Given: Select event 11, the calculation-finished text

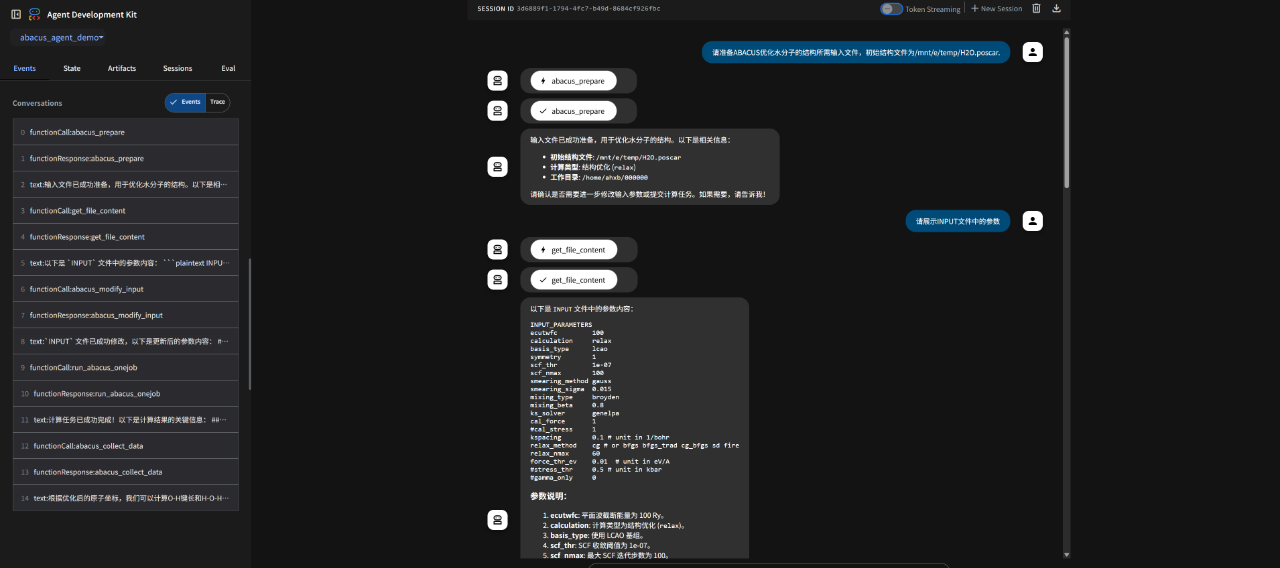Looking at the screenshot, I should [126, 420].
